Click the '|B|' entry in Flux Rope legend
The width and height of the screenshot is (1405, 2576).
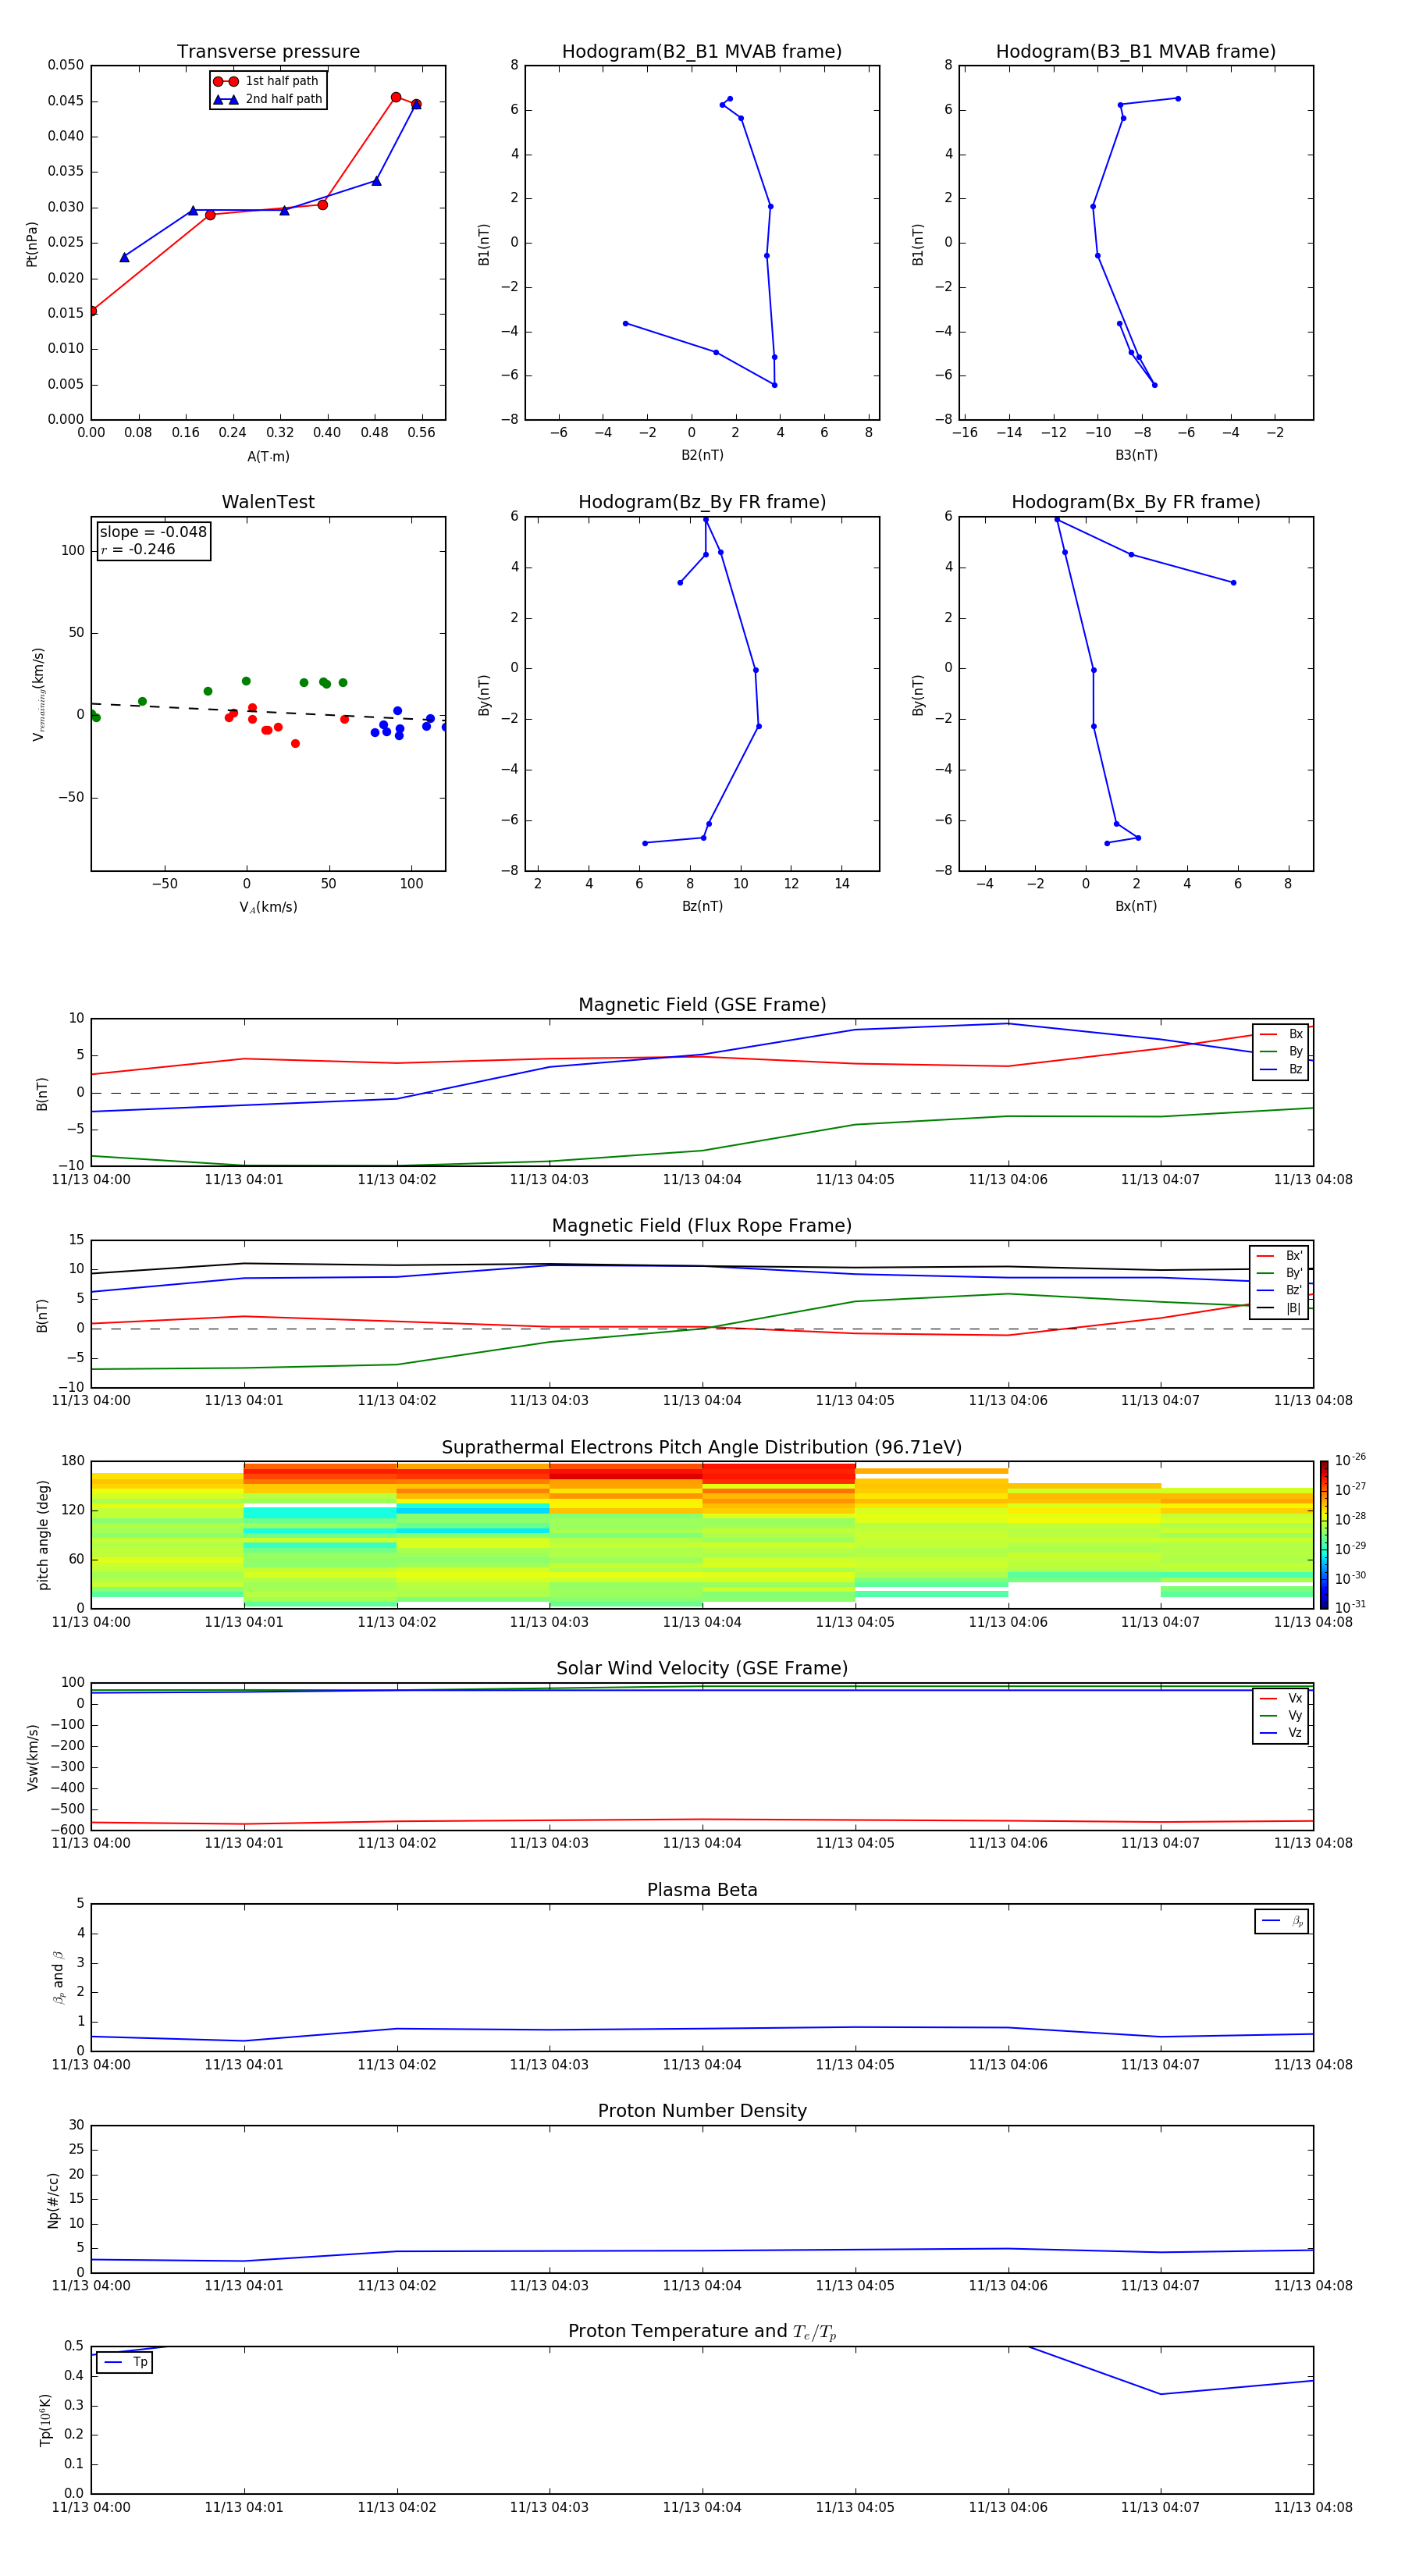coord(1279,1308)
